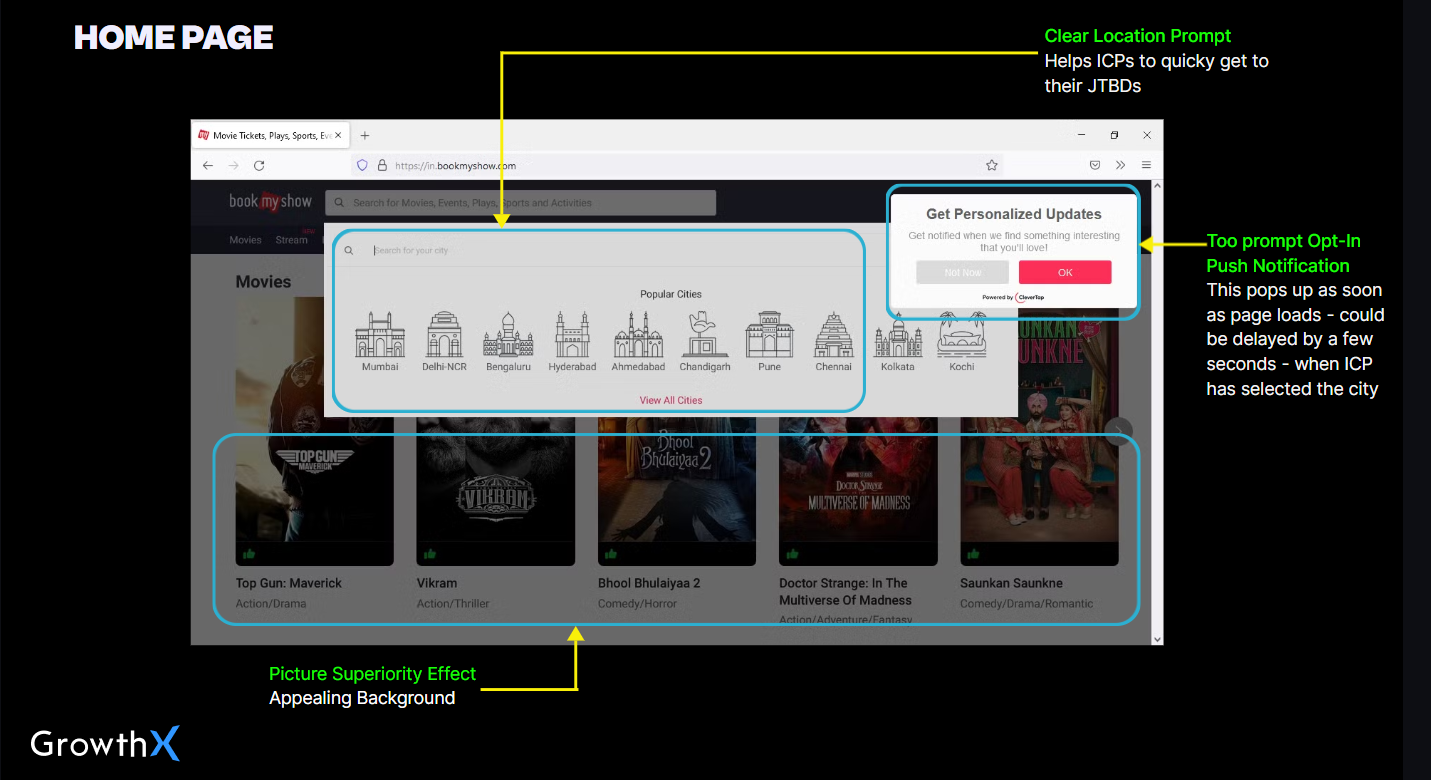Open a new browser tab
The width and height of the screenshot is (1431, 780).
coord(365,135)
